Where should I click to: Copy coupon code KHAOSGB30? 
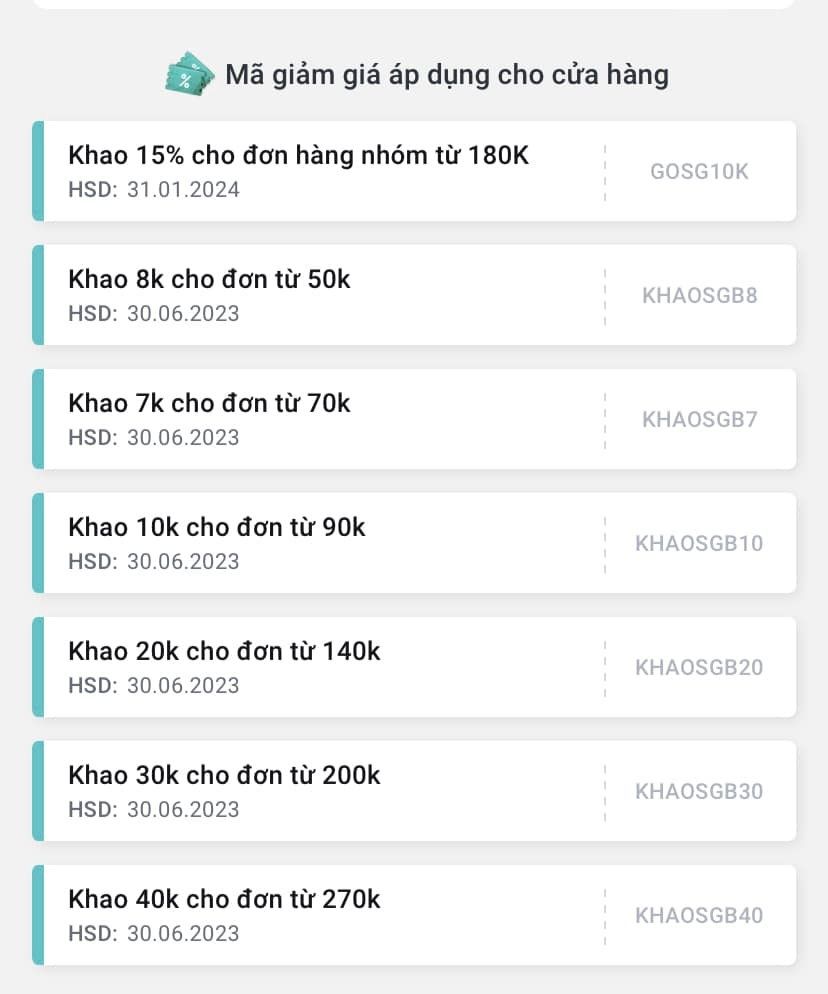[x=699, y=791]
